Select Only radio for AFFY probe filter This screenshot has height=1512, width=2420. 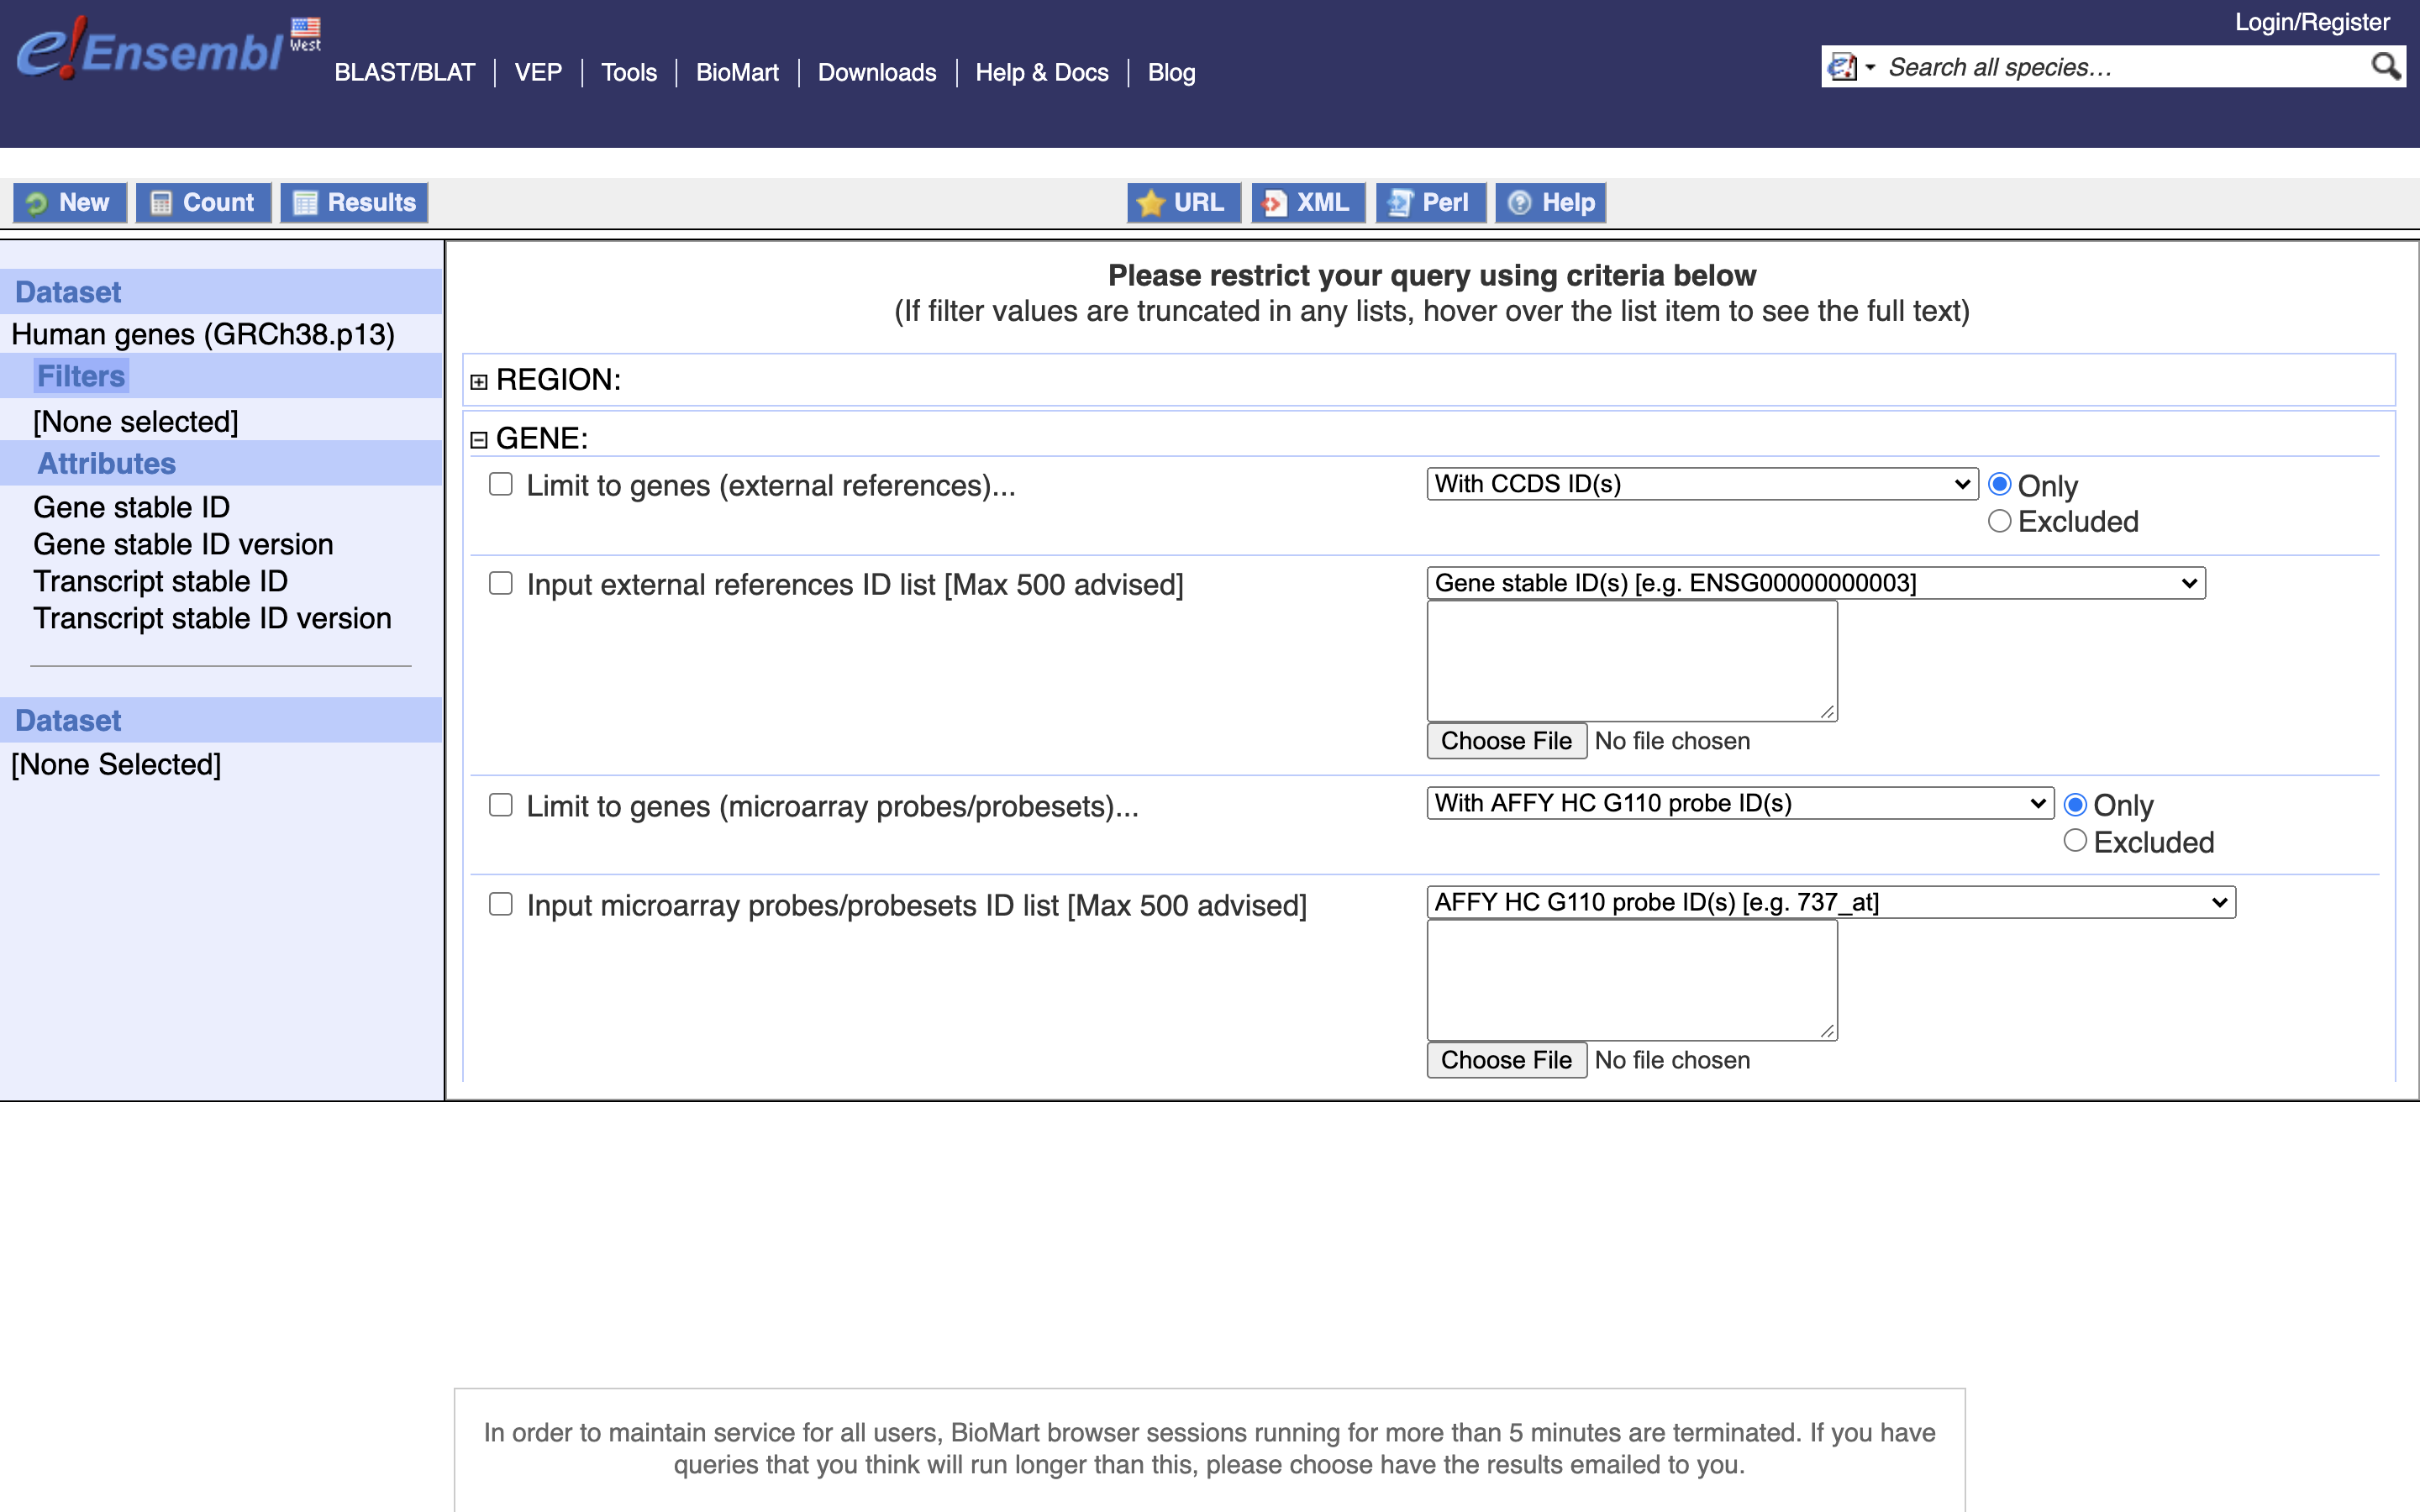(x=2076, y=805)
